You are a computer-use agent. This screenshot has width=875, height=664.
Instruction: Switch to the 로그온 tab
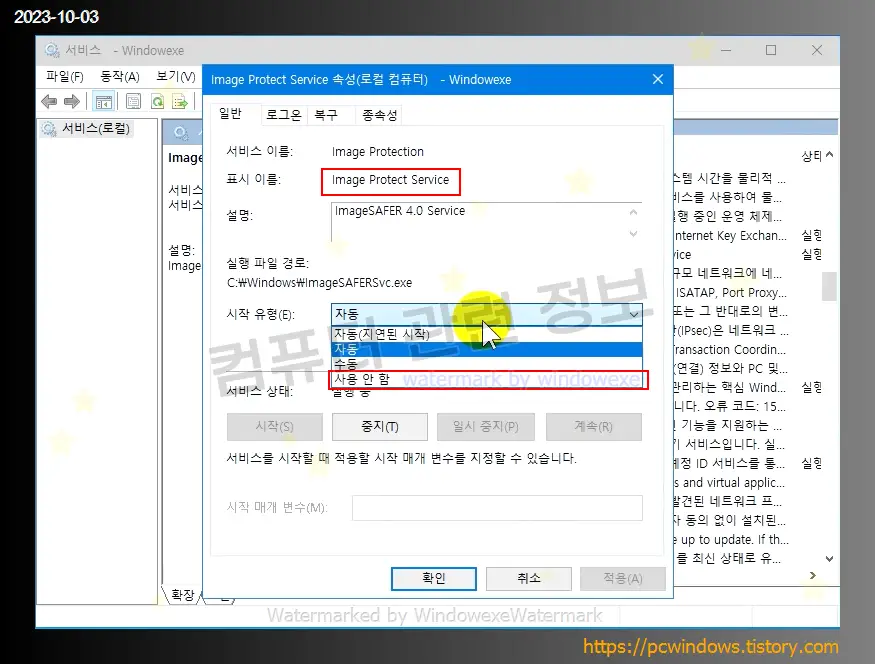click(283, 115)
